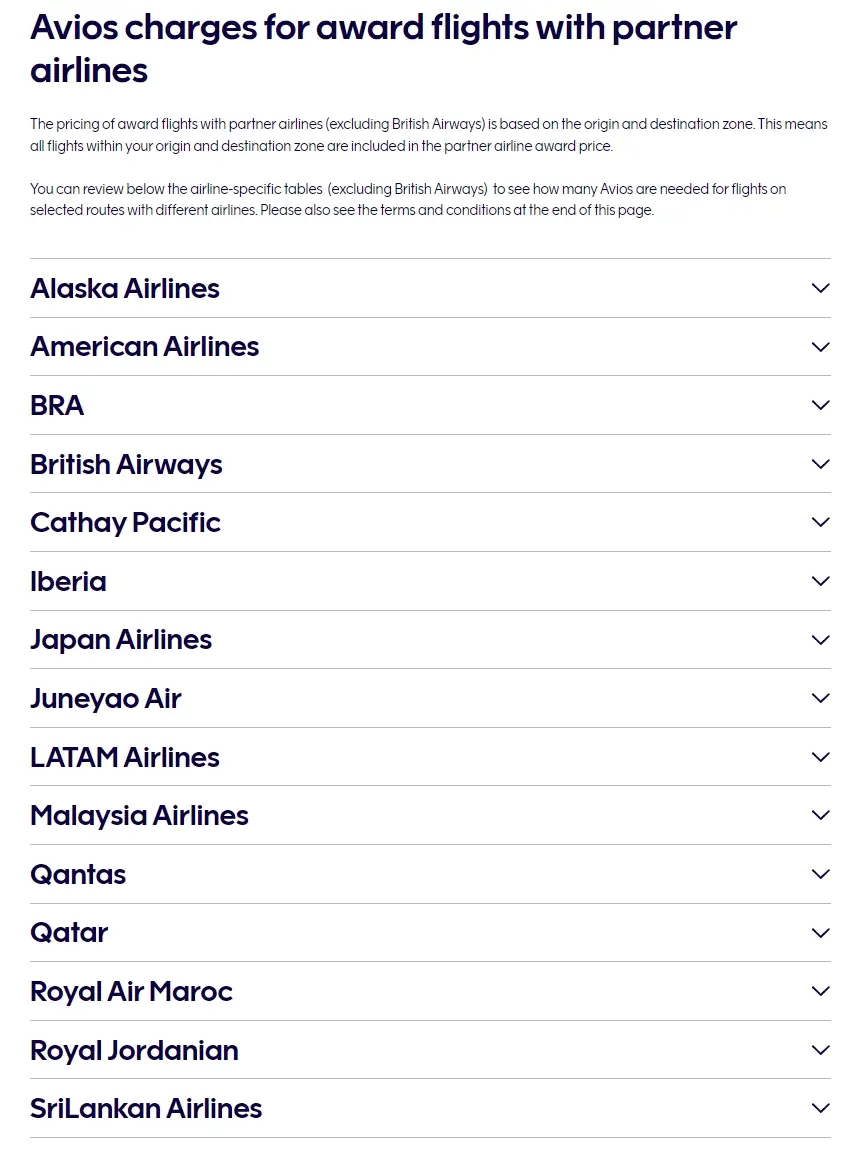Viewport: 847px width, 1156px height.
Task: Expand the Alaska Airlines chevron arrow
Action: (820, 288)
